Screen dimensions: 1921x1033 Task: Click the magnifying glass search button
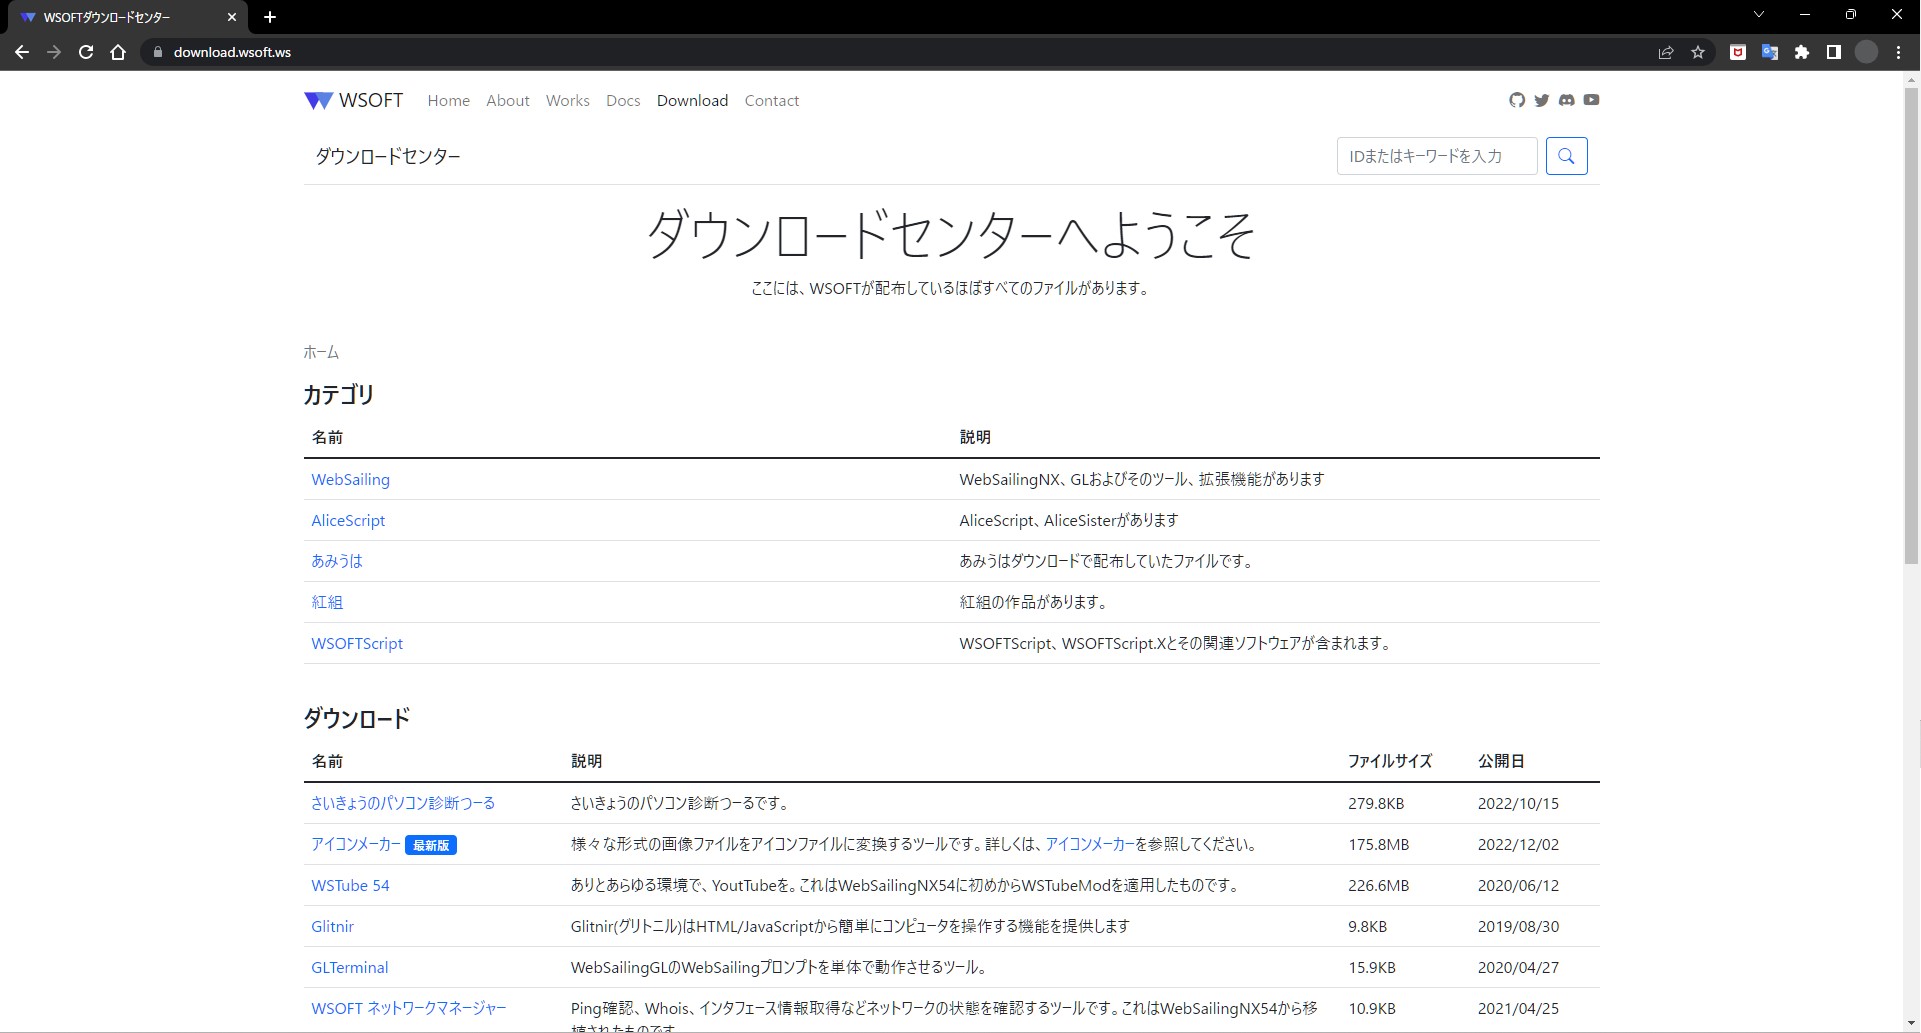(x=1566, y=156)
